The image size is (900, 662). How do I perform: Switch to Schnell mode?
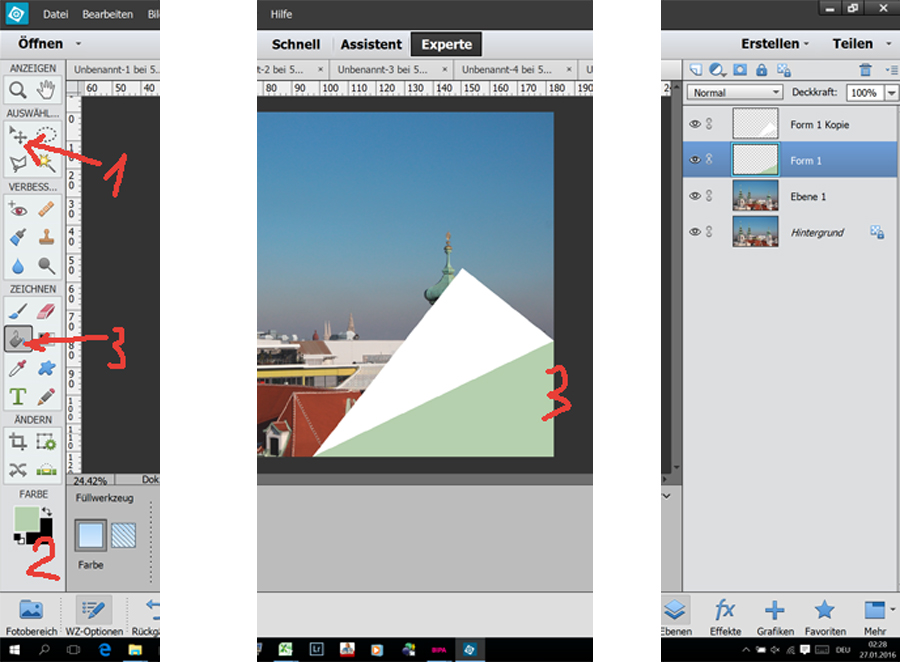(296, 44)
